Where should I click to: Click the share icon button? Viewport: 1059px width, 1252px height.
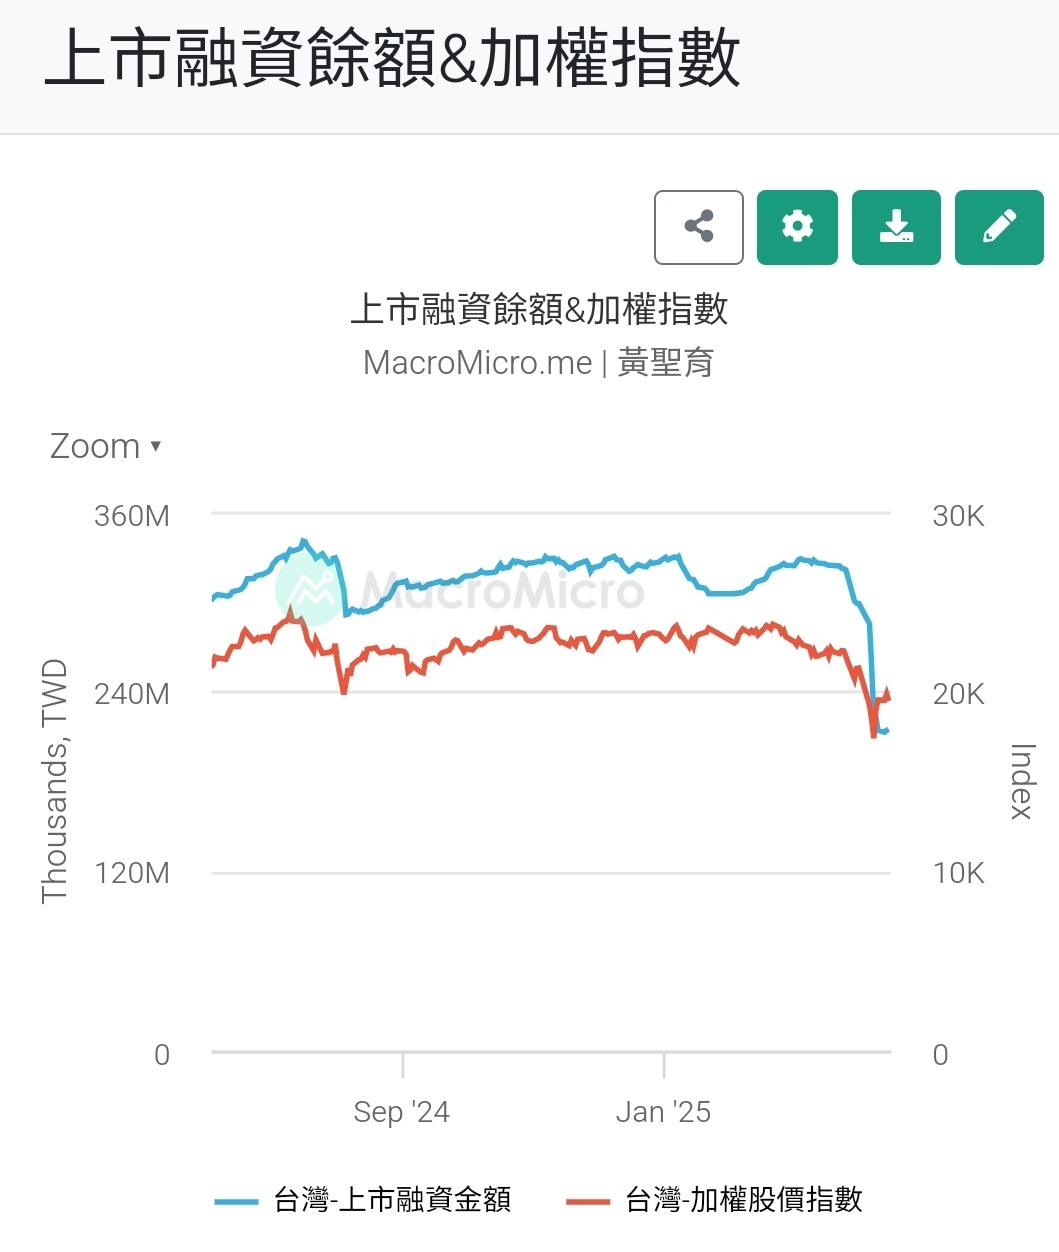tap(698, 227)
